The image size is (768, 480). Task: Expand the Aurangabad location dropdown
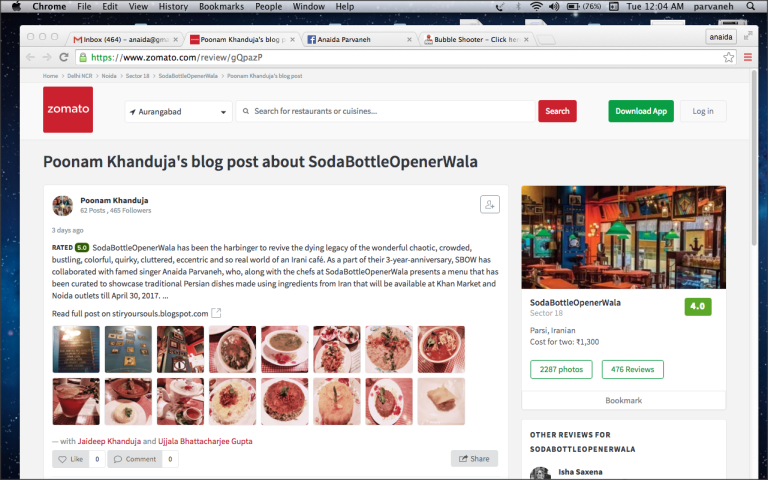[178, 112]
